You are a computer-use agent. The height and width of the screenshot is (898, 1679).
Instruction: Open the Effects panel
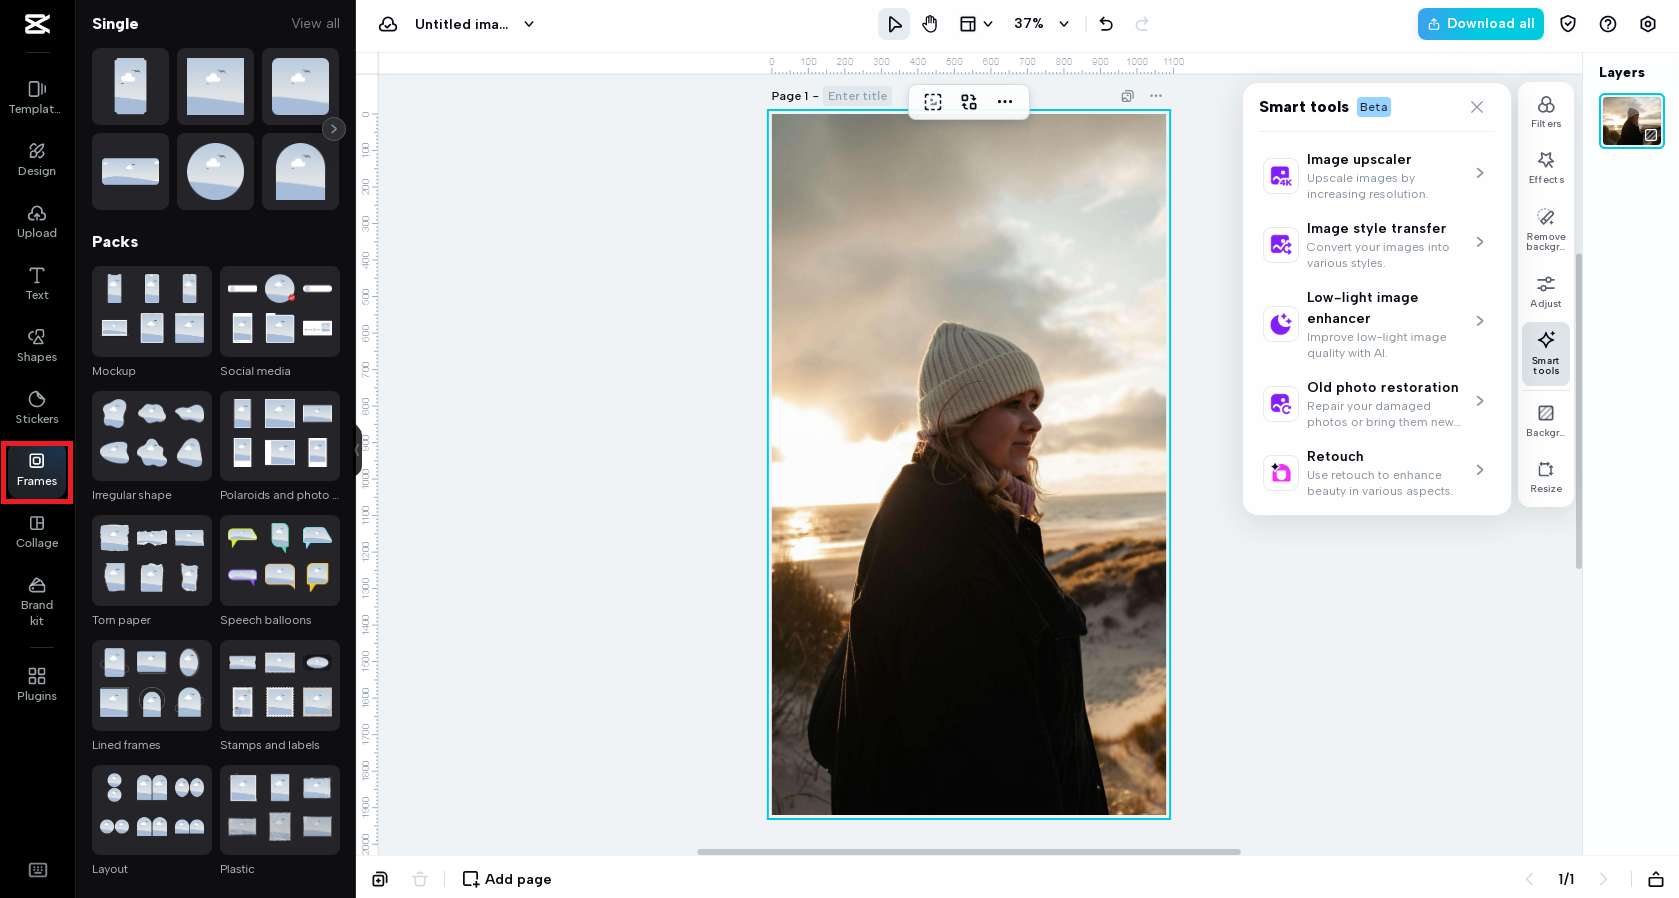(1545, 167)
